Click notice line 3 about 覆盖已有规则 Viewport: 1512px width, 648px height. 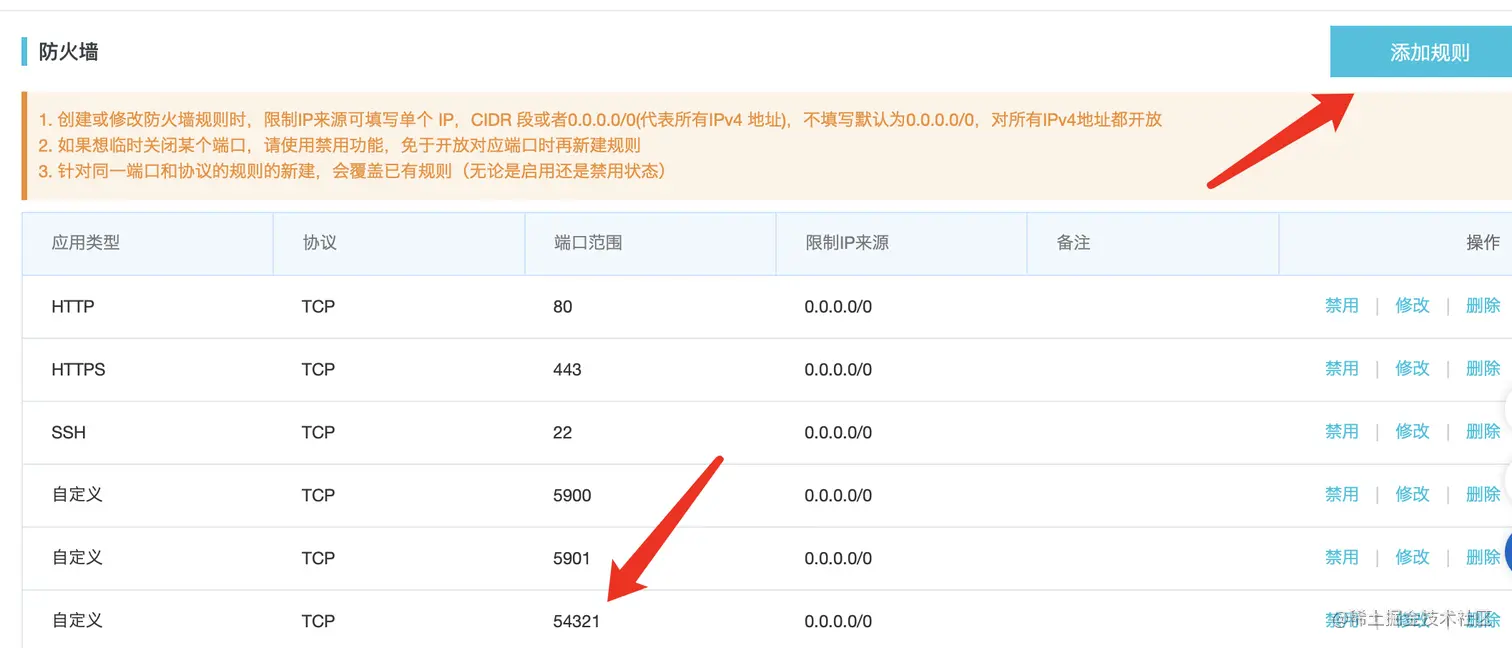(x=352, y=171)
